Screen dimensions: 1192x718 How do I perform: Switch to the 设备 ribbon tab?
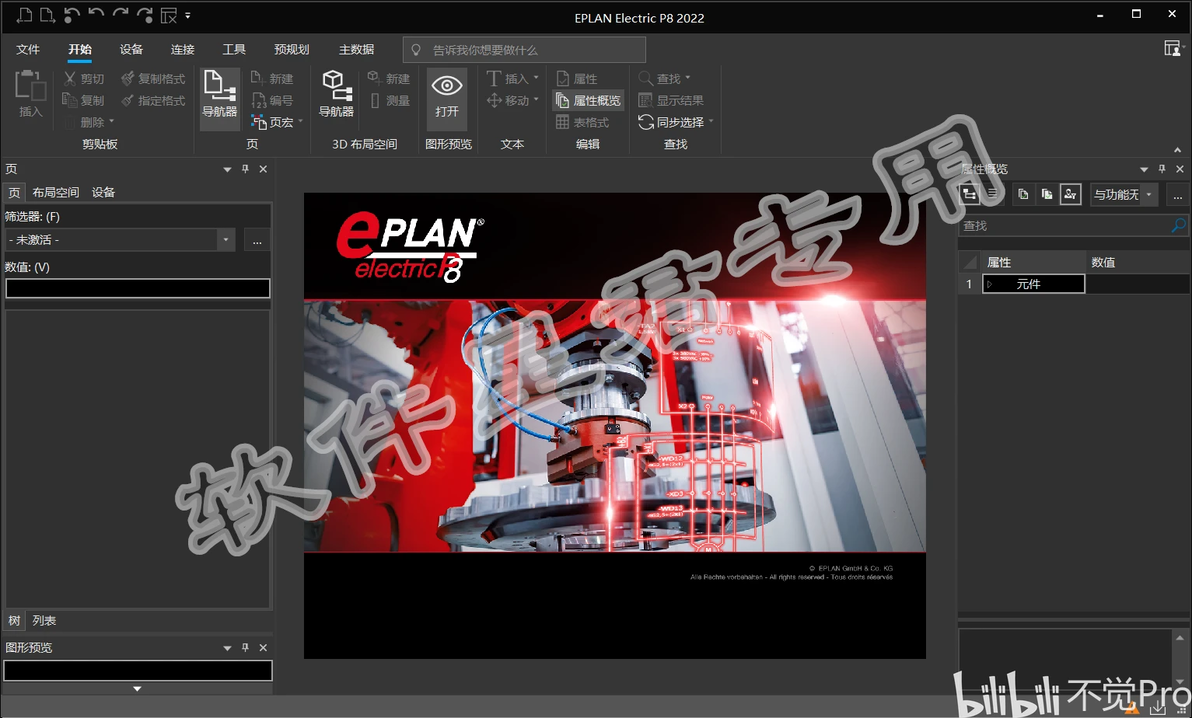tap(131, 49)
